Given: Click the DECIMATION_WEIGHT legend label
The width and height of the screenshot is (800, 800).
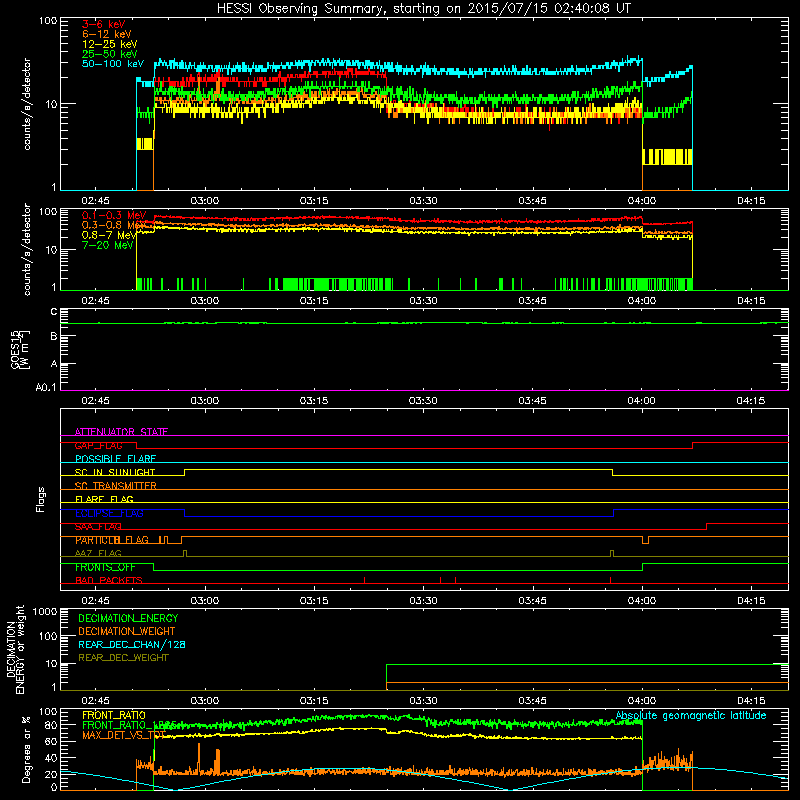Looking at the screenshot, I should pyautogui.click(x=127, y=631).
